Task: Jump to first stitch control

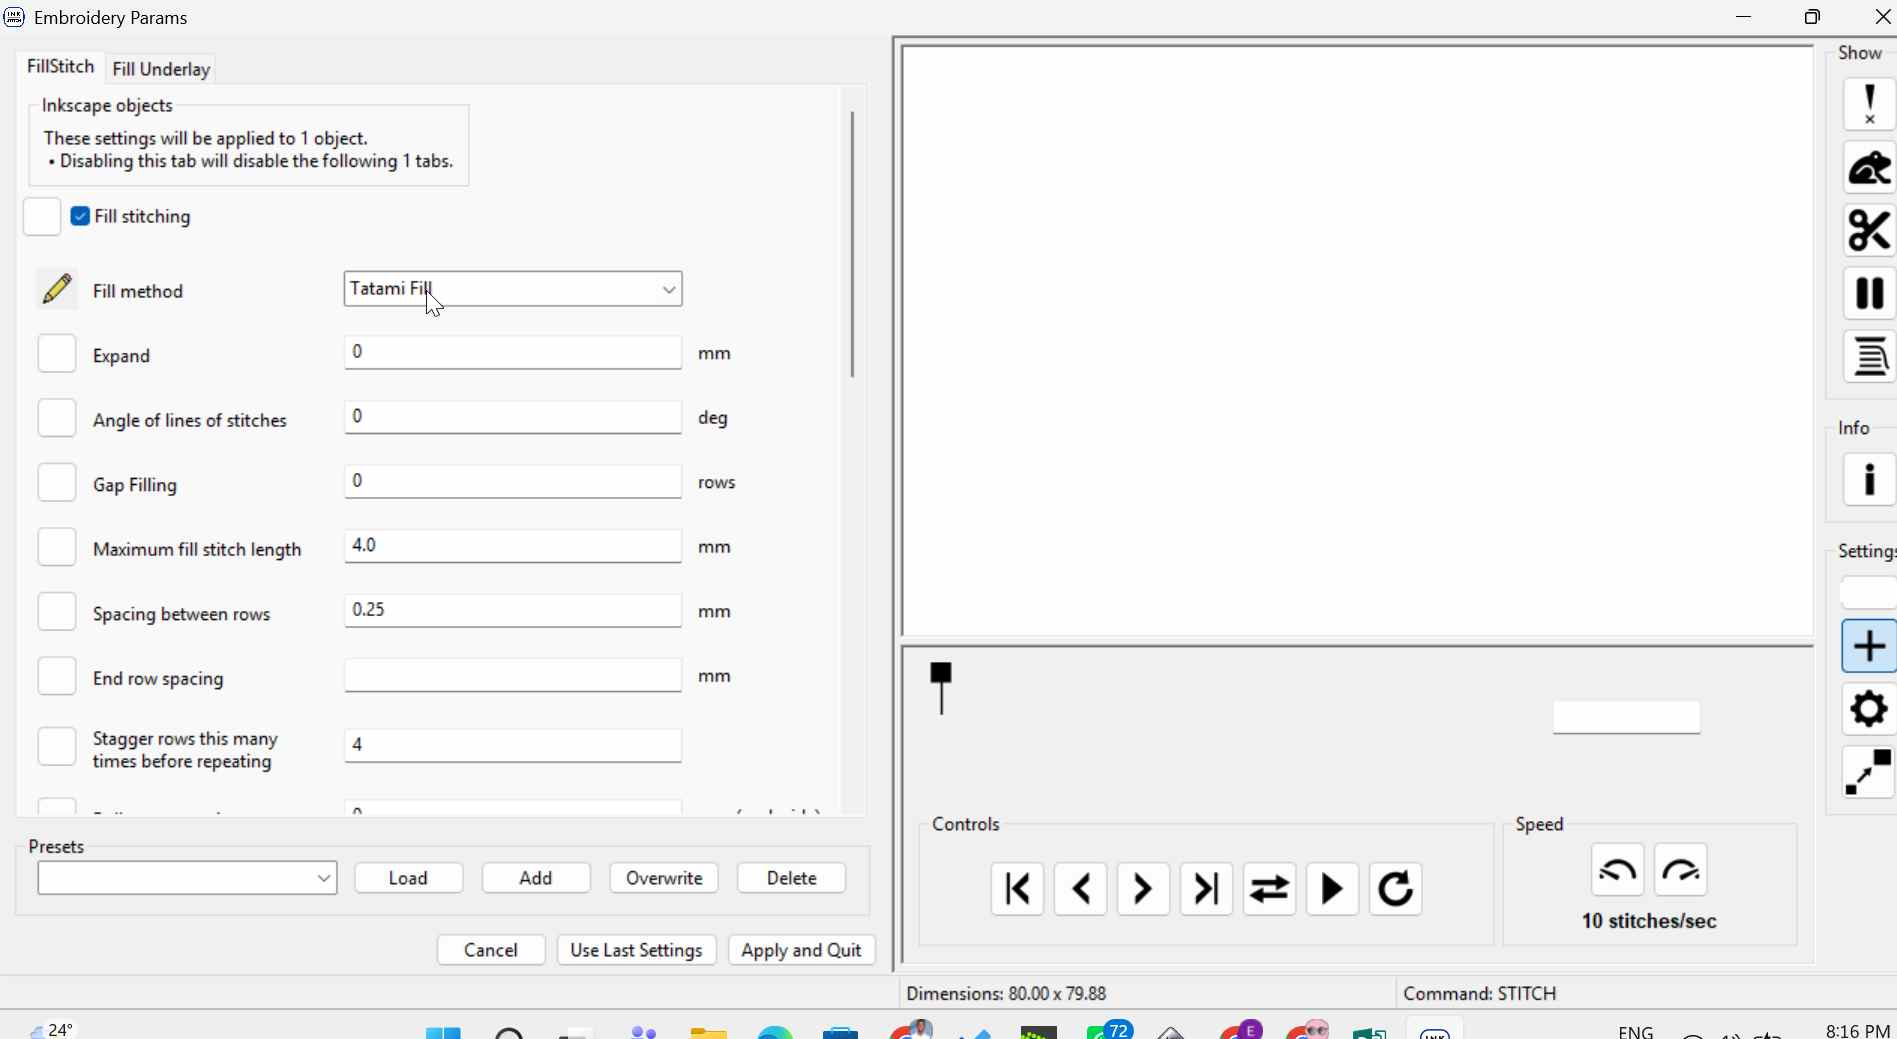Action: 1018,889
